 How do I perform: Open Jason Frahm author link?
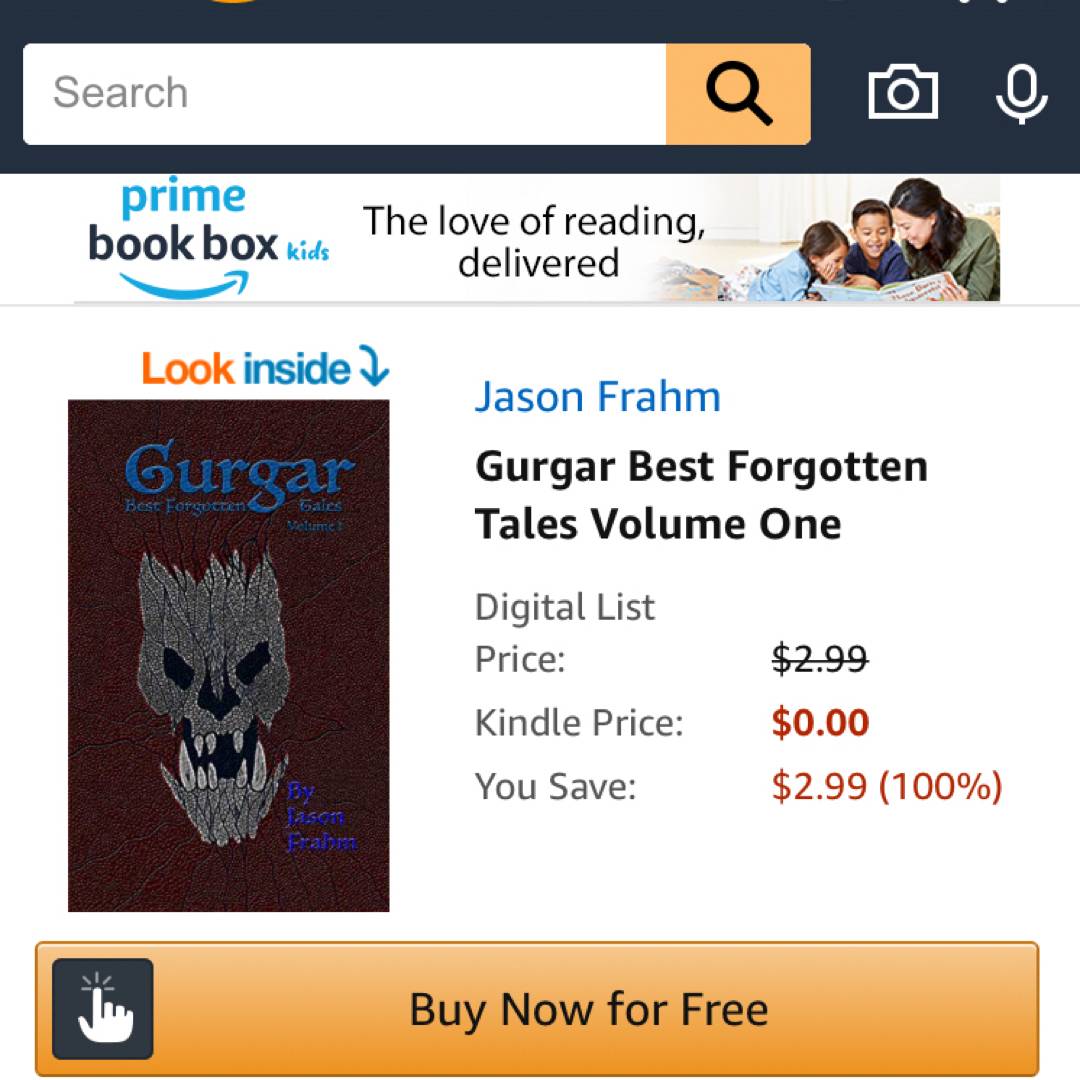tap(597, 397)
